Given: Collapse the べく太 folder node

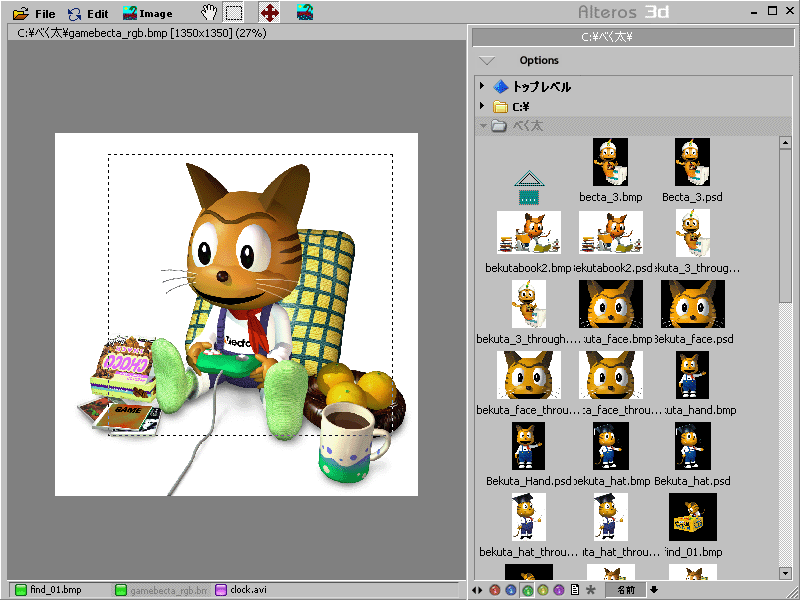Looking at the screenshot, I should (x=482, y=125).
